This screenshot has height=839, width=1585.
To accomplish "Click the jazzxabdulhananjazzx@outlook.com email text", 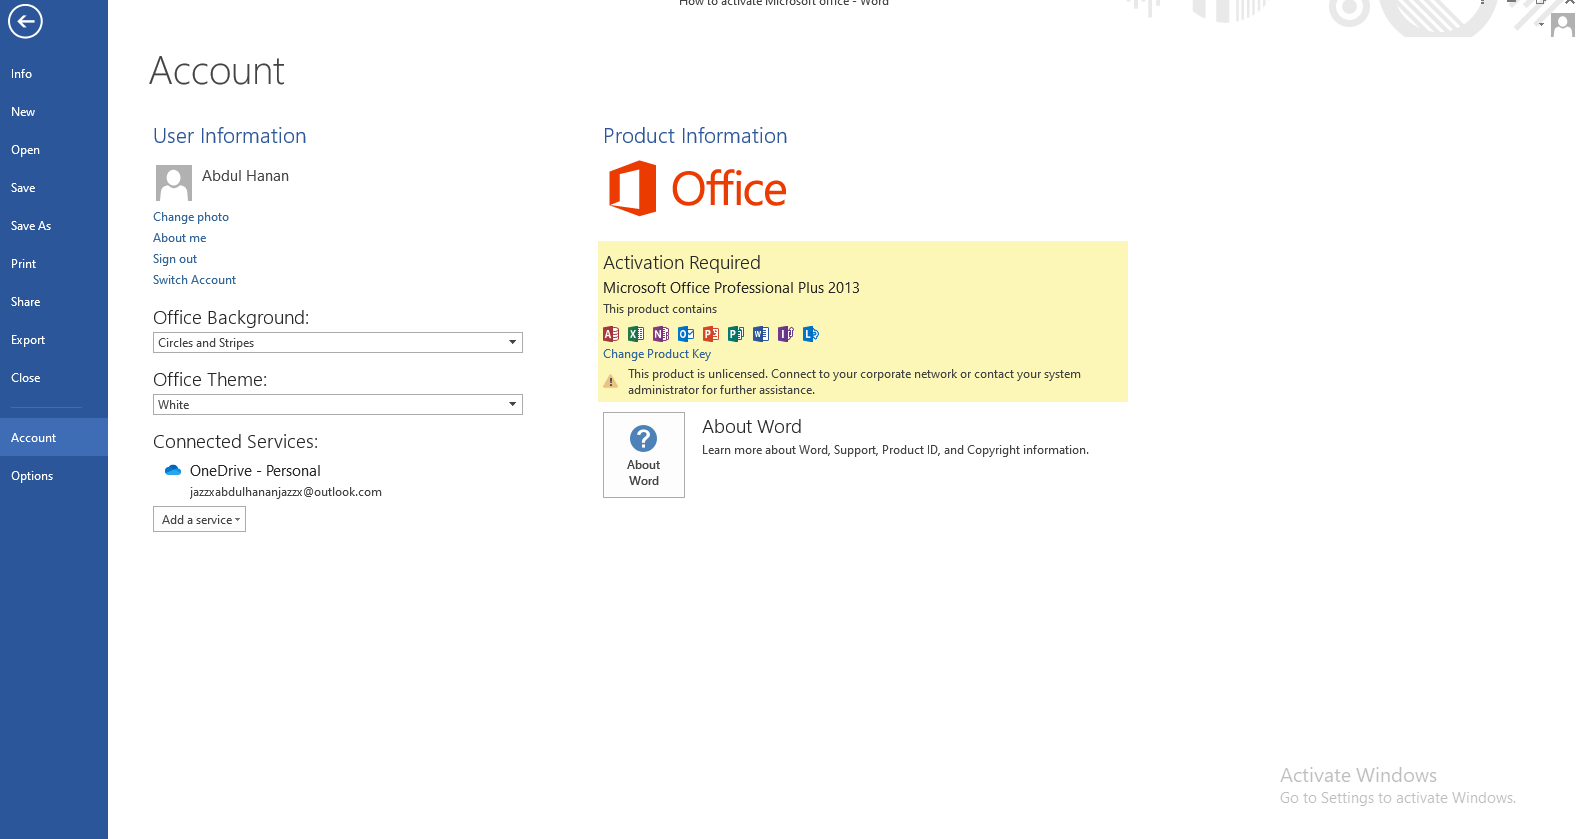I will click(286, 492).
